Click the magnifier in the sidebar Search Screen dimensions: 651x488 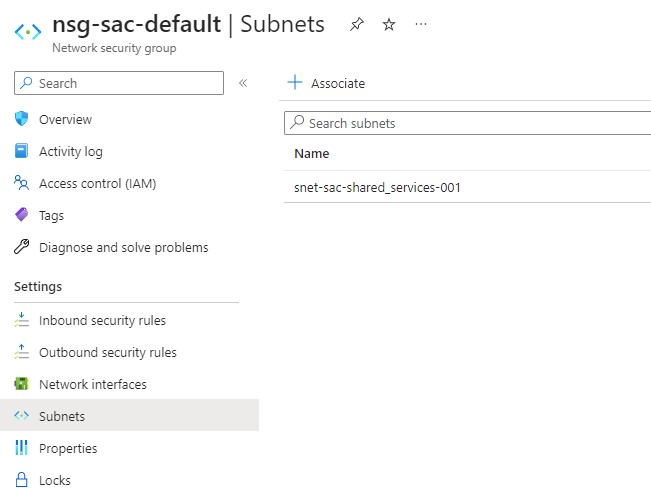coord(27,82)
